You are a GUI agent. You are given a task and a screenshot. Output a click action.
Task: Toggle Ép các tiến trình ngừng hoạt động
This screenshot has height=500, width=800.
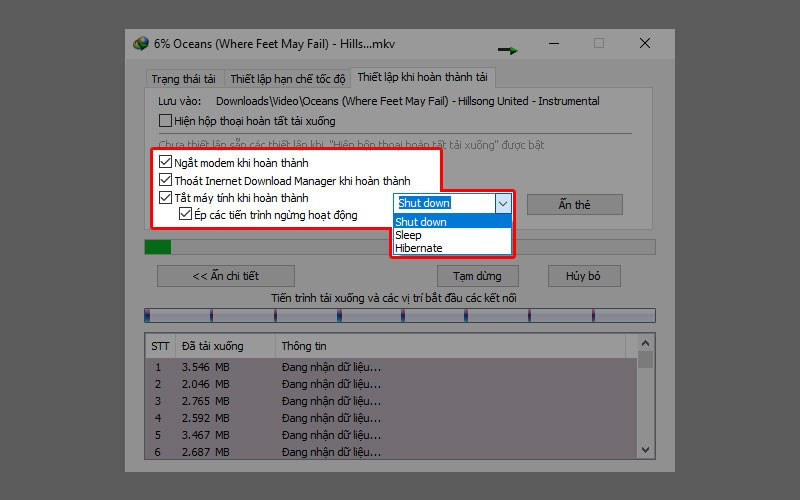185,214
